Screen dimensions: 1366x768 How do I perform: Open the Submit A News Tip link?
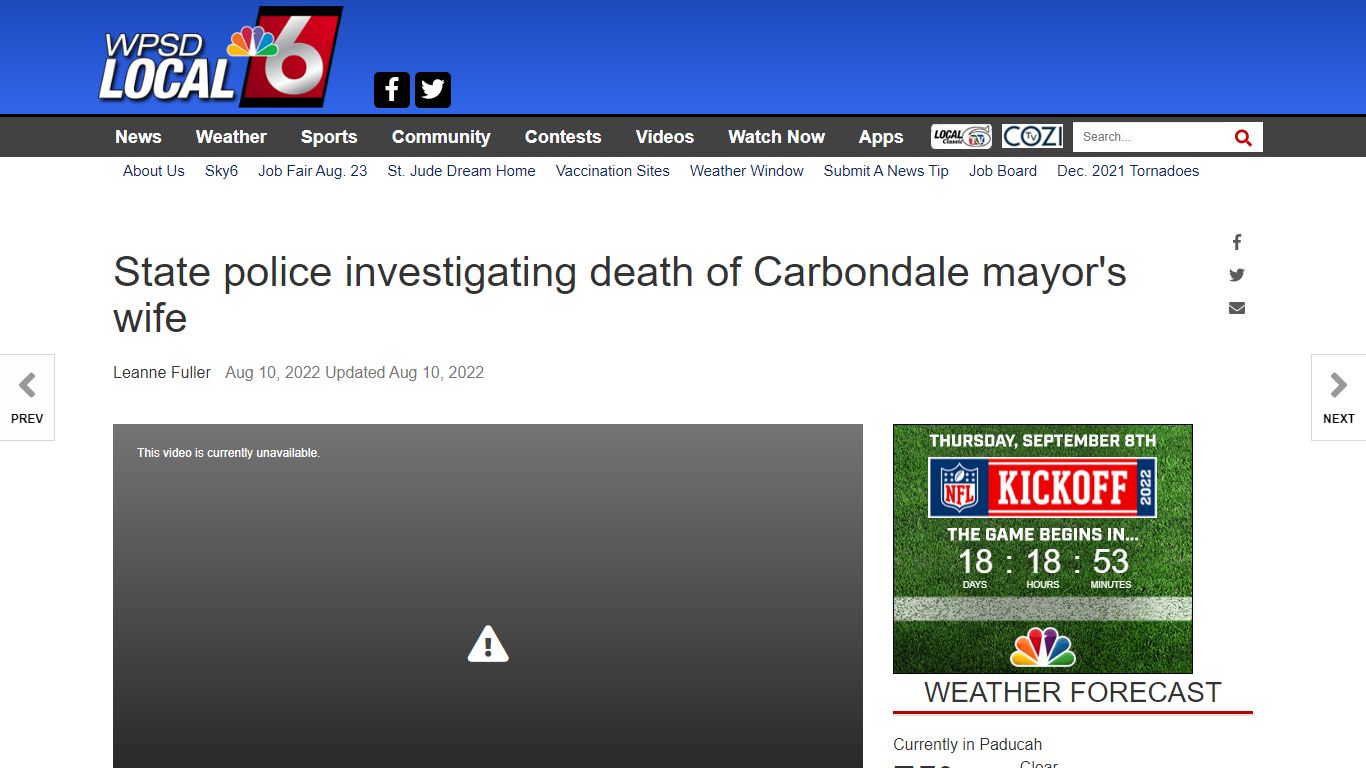[886, 171]
